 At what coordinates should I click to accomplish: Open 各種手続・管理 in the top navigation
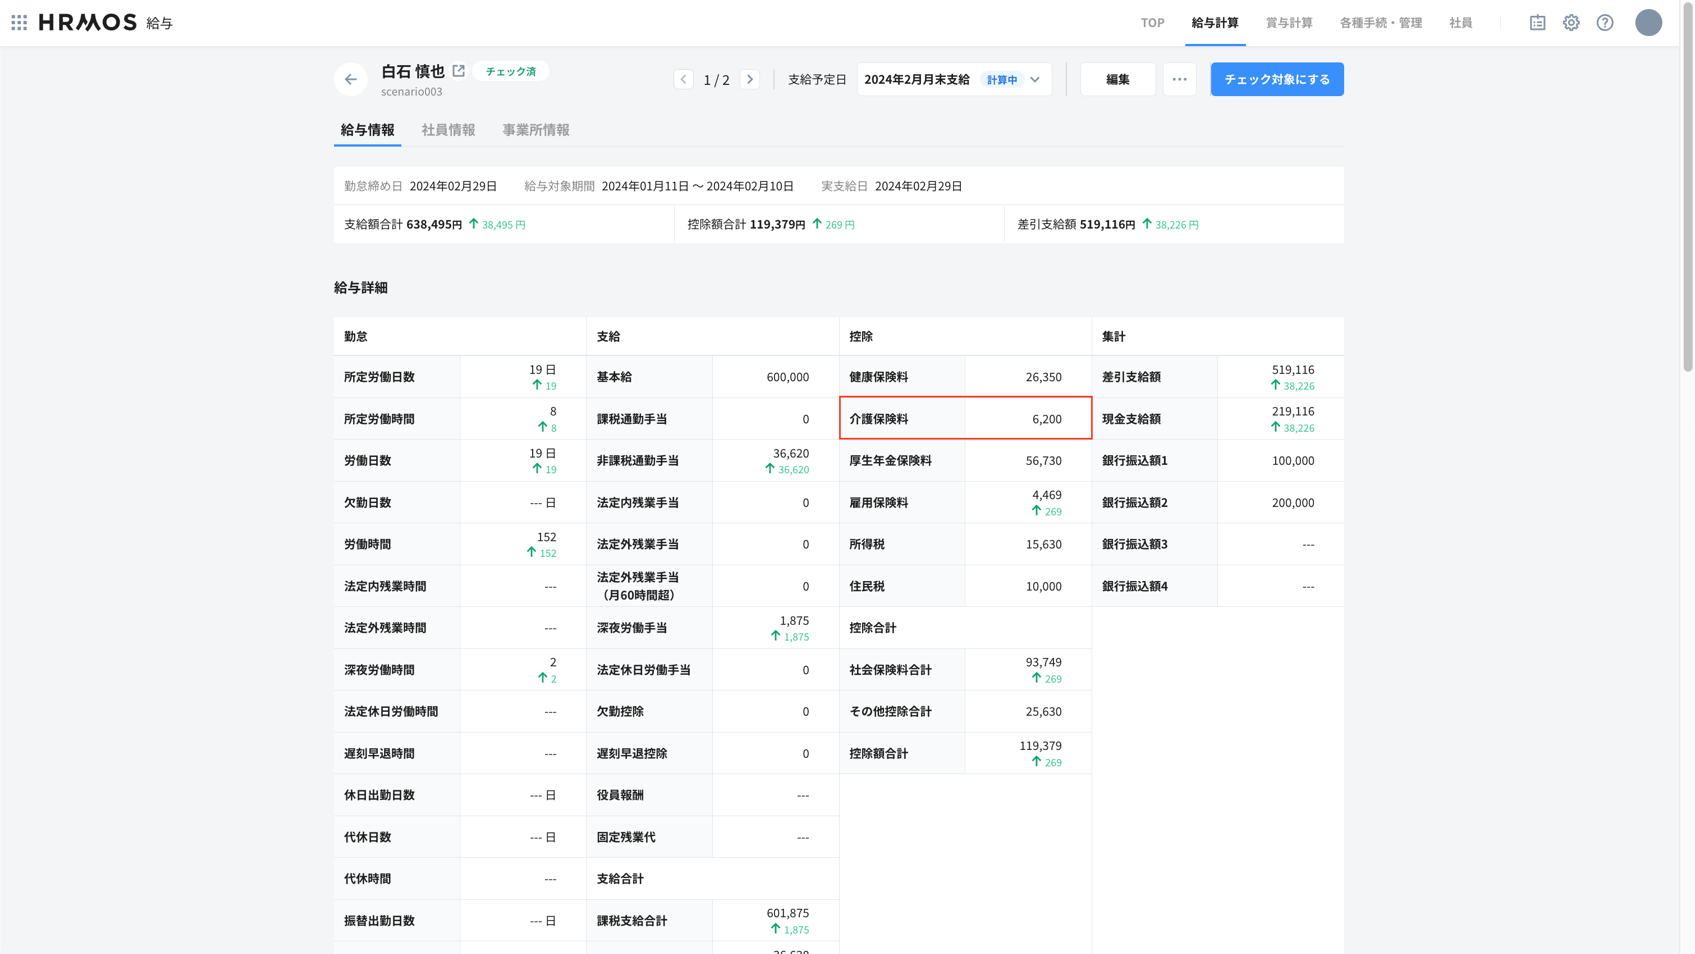(x=1380, y=22)
